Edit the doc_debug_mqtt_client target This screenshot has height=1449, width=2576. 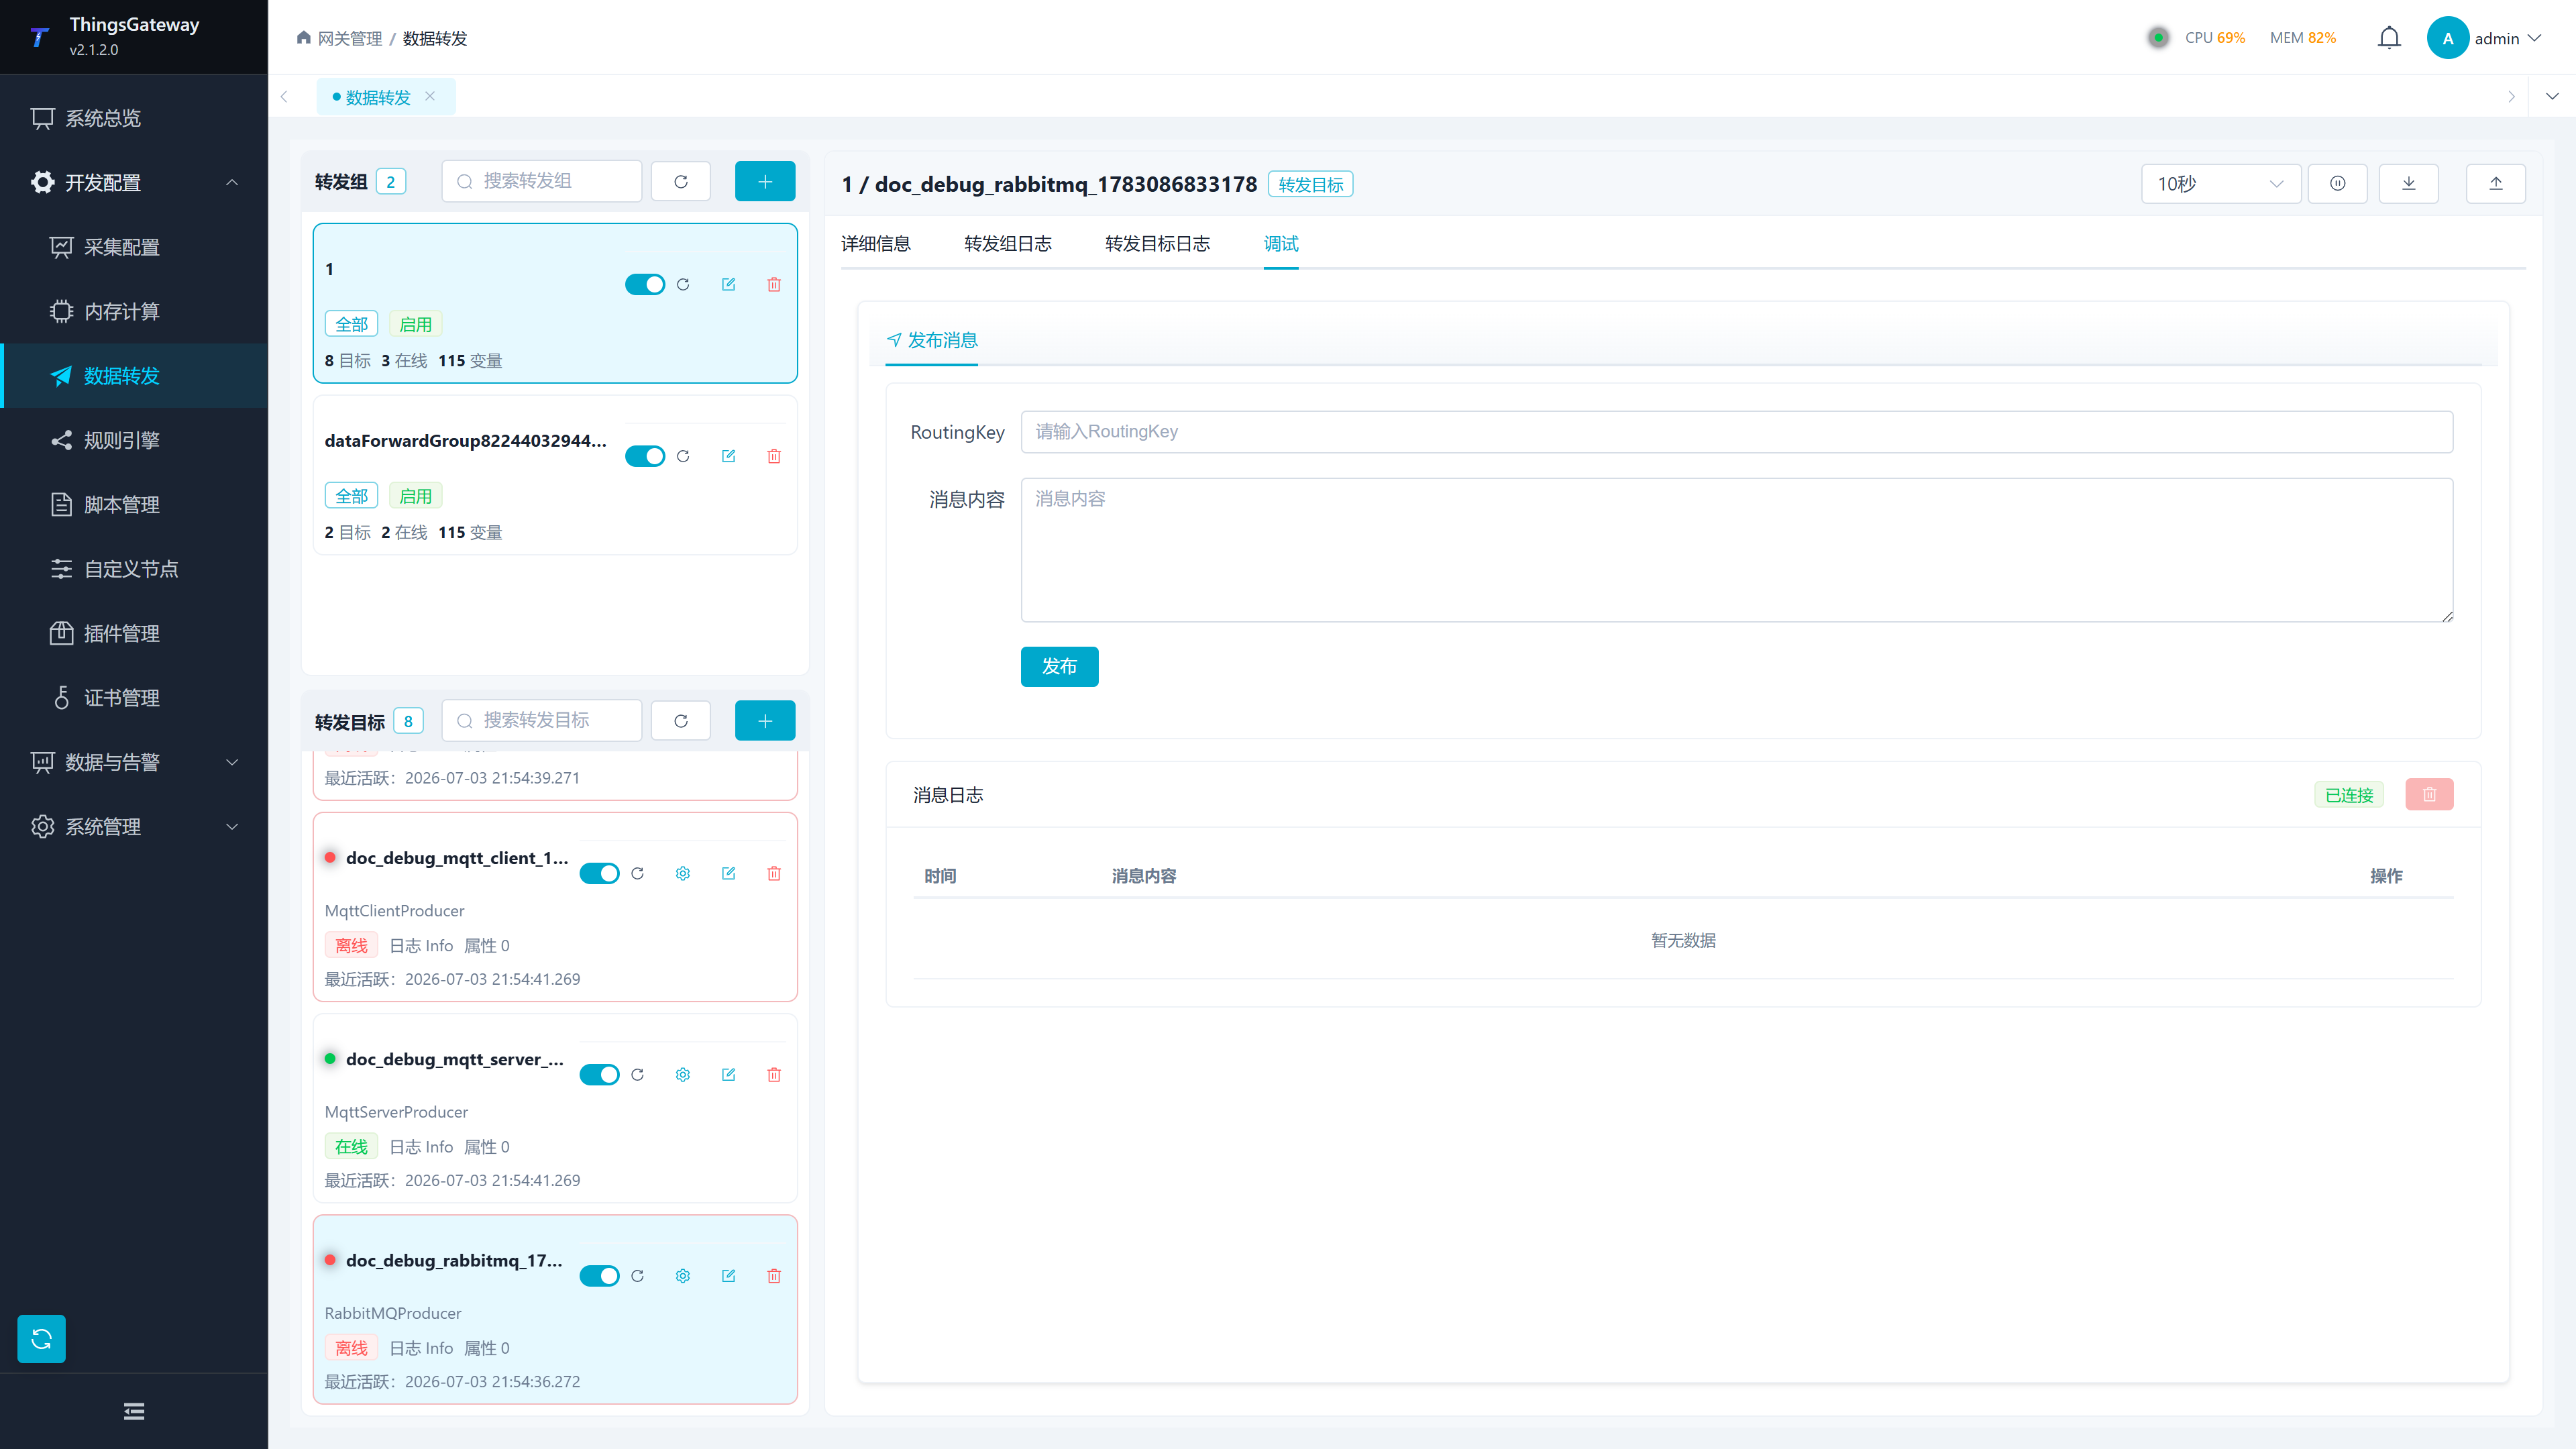point(729,874)
